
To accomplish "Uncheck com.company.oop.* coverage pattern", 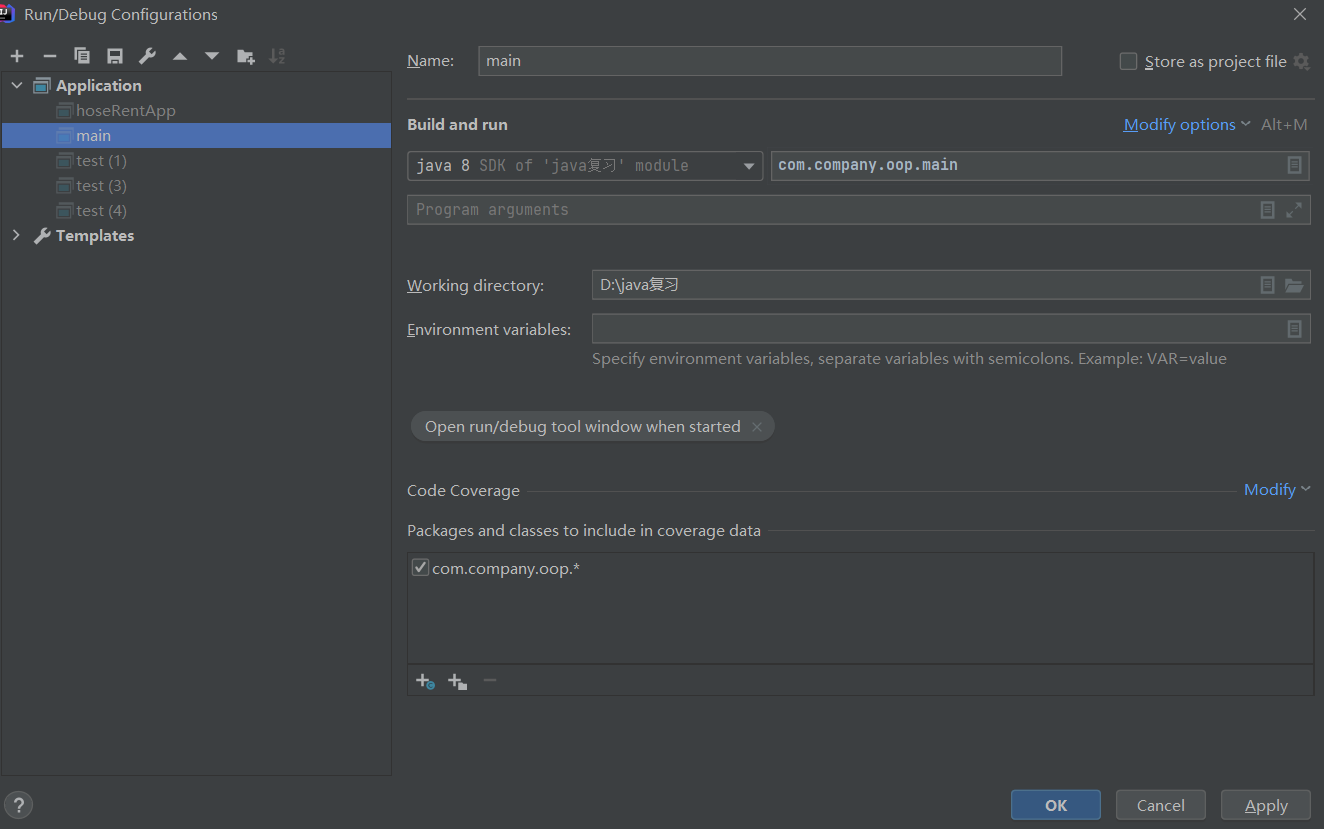I will coord(421,568).
